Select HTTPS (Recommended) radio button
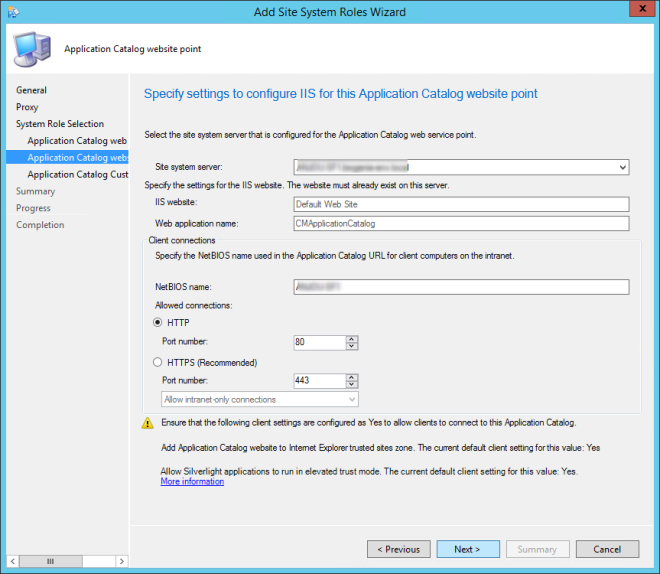 pos(157,362)
